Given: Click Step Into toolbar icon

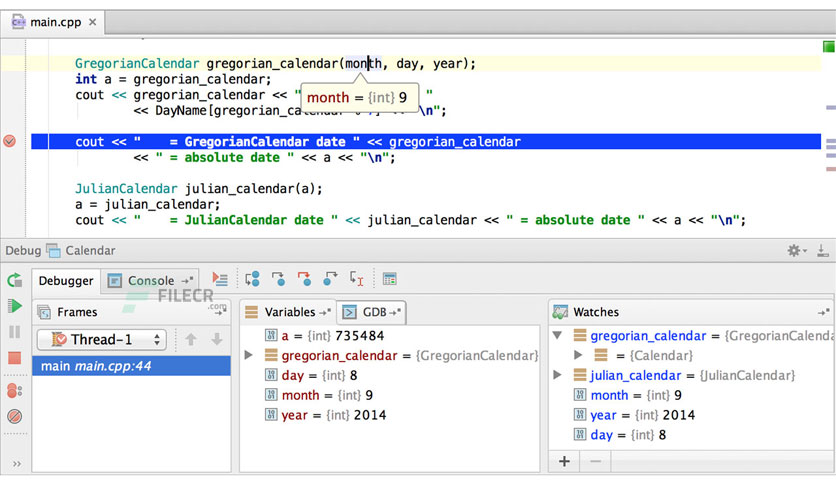Looking at the screenshot, I should coord(278,279).
